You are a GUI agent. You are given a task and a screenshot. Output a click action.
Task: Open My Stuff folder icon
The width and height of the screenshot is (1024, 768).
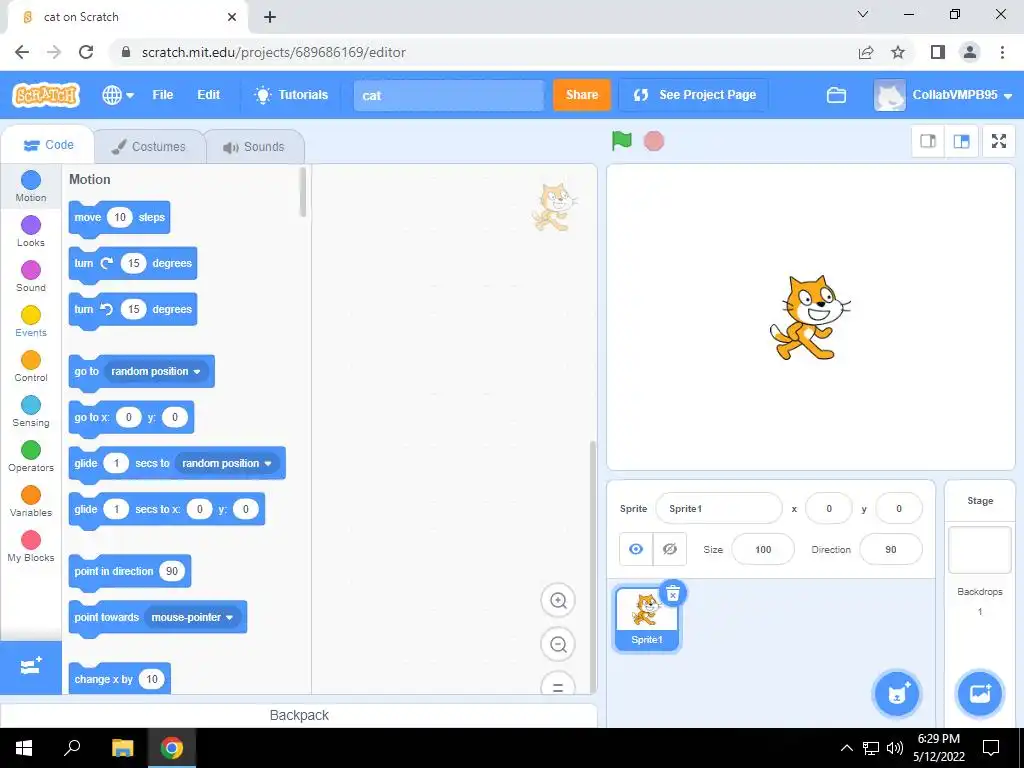coord(836,95)
